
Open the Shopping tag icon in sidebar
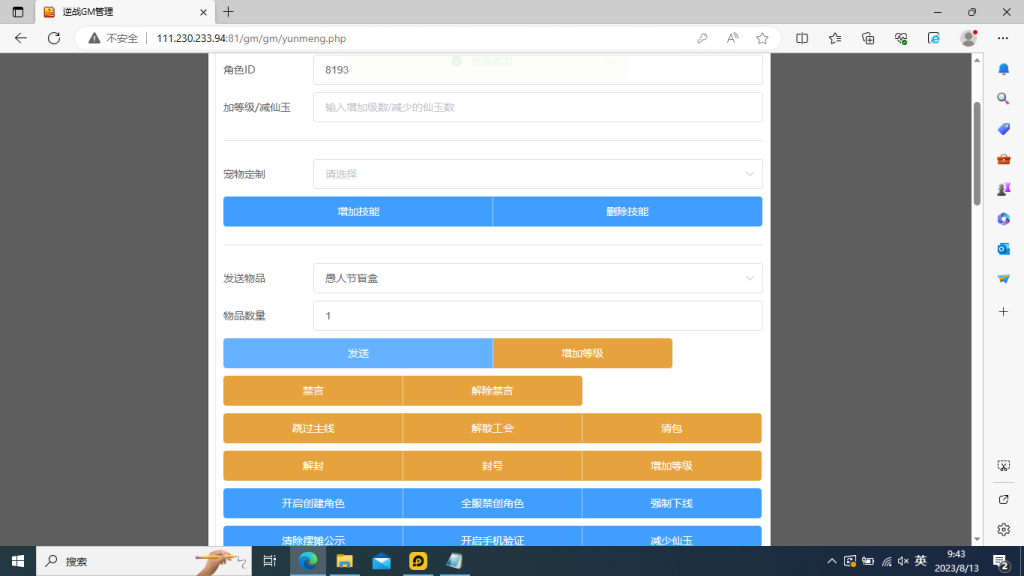pyautogui.click(x=1003, y=128)
